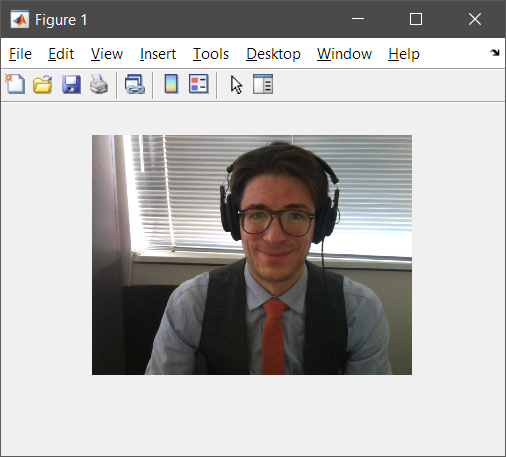Open the Insert menu
The width and height of the screenshot is (506, 457).
[158, 54]
